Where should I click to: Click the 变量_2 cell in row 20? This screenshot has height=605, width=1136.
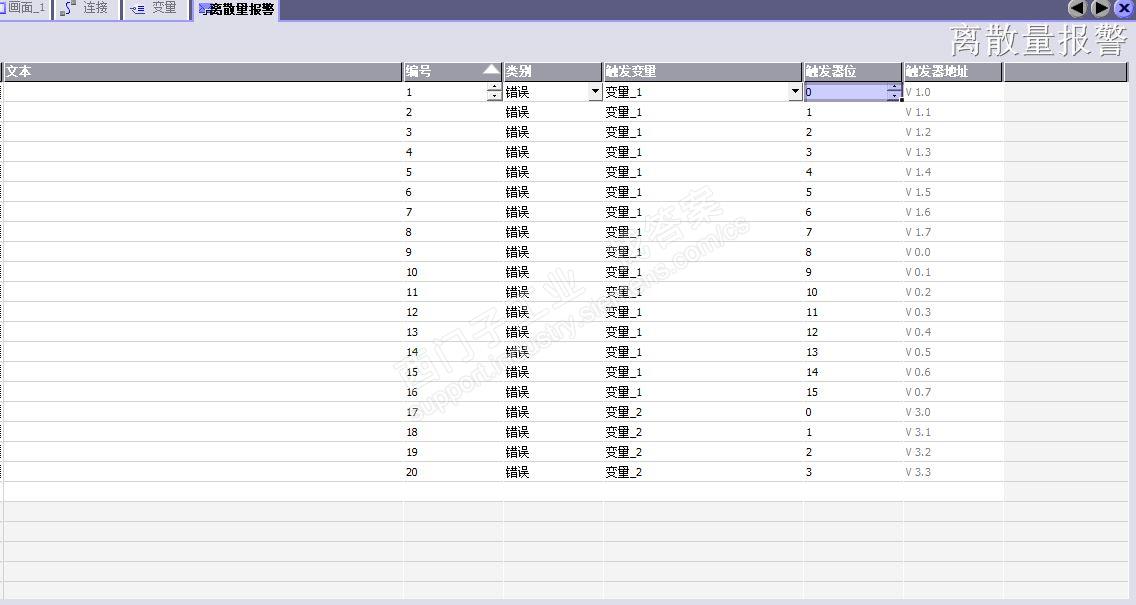[703, 472]
